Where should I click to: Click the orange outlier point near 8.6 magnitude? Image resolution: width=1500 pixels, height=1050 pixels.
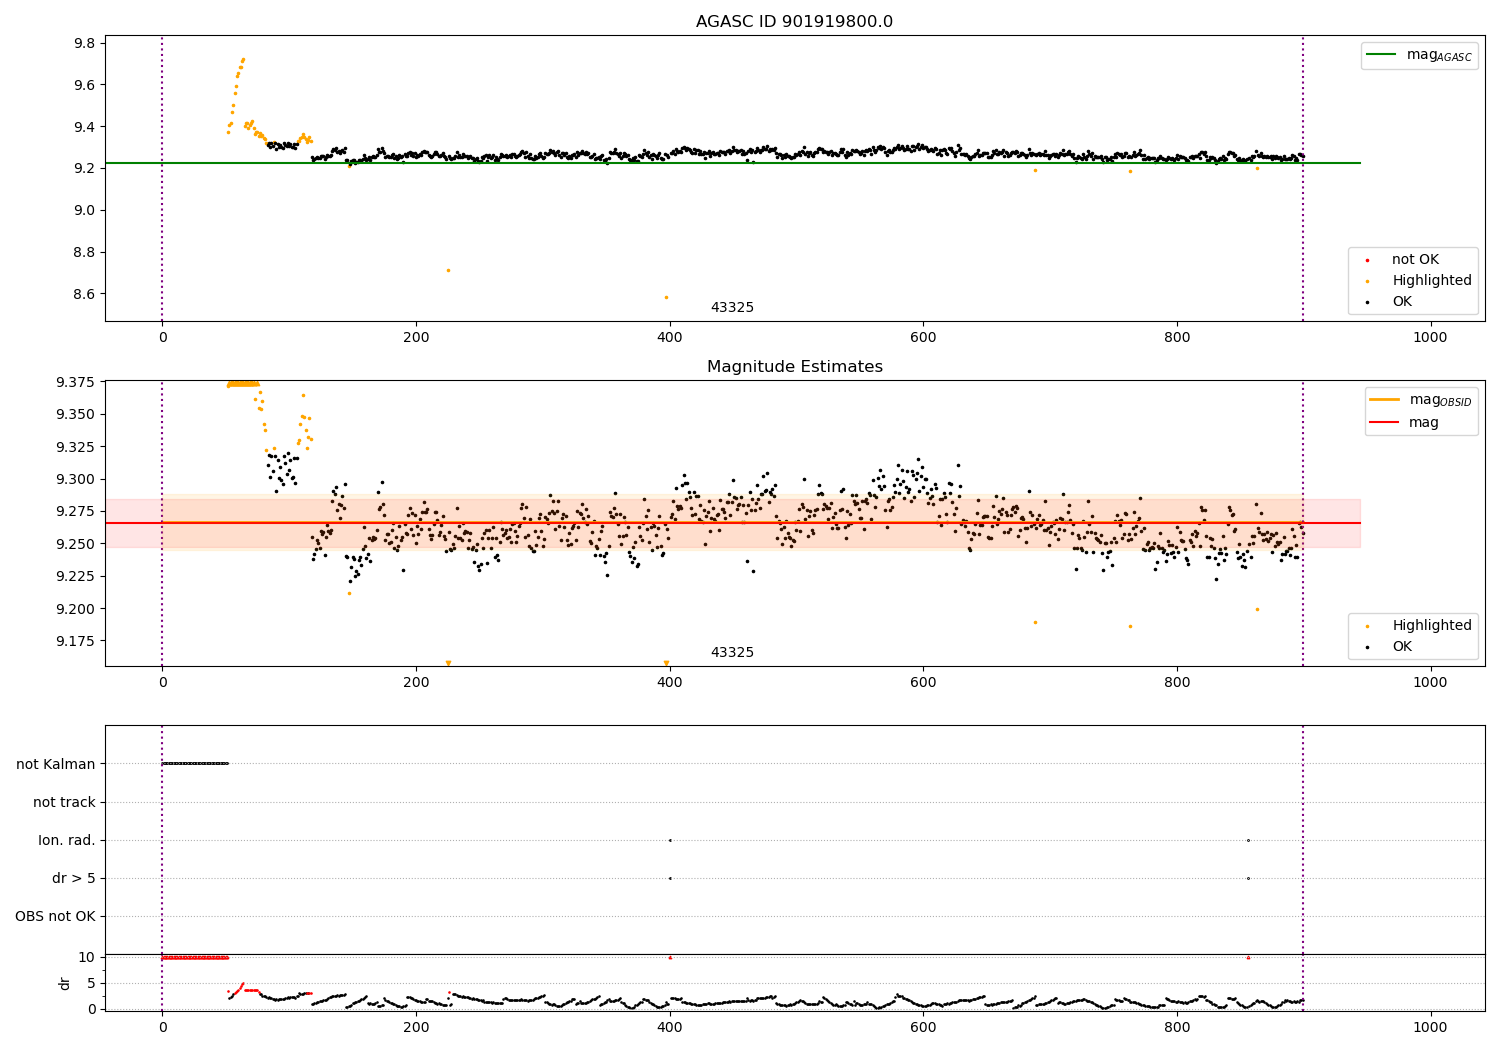coord(666,297)
